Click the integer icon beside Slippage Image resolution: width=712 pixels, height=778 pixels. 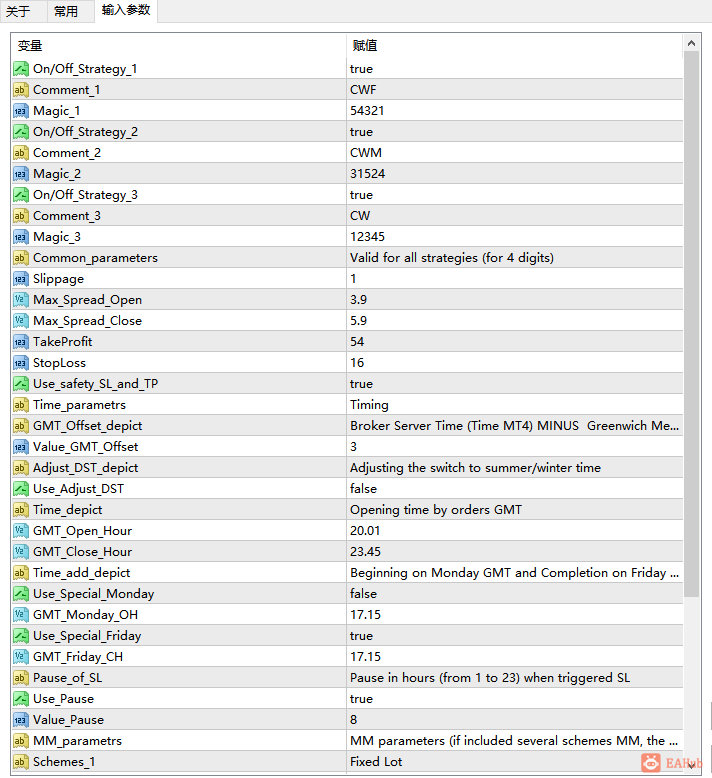(21, 279)
